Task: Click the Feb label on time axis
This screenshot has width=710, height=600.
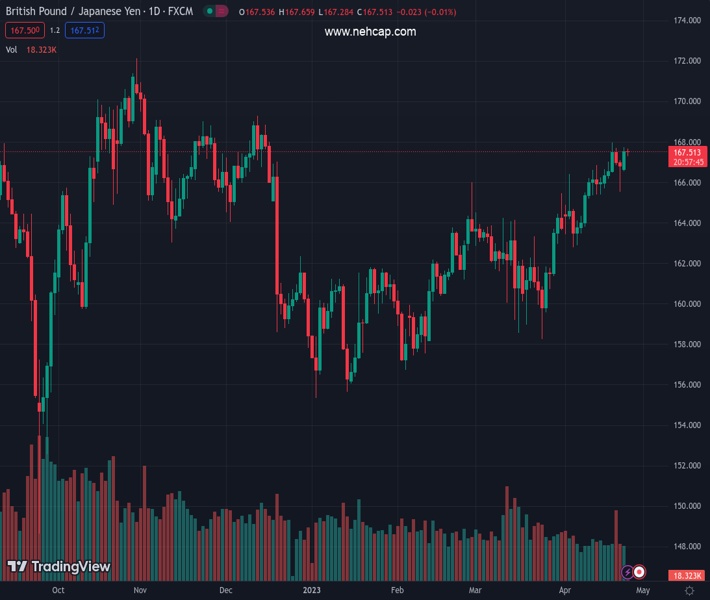Action: coord(397,590)
